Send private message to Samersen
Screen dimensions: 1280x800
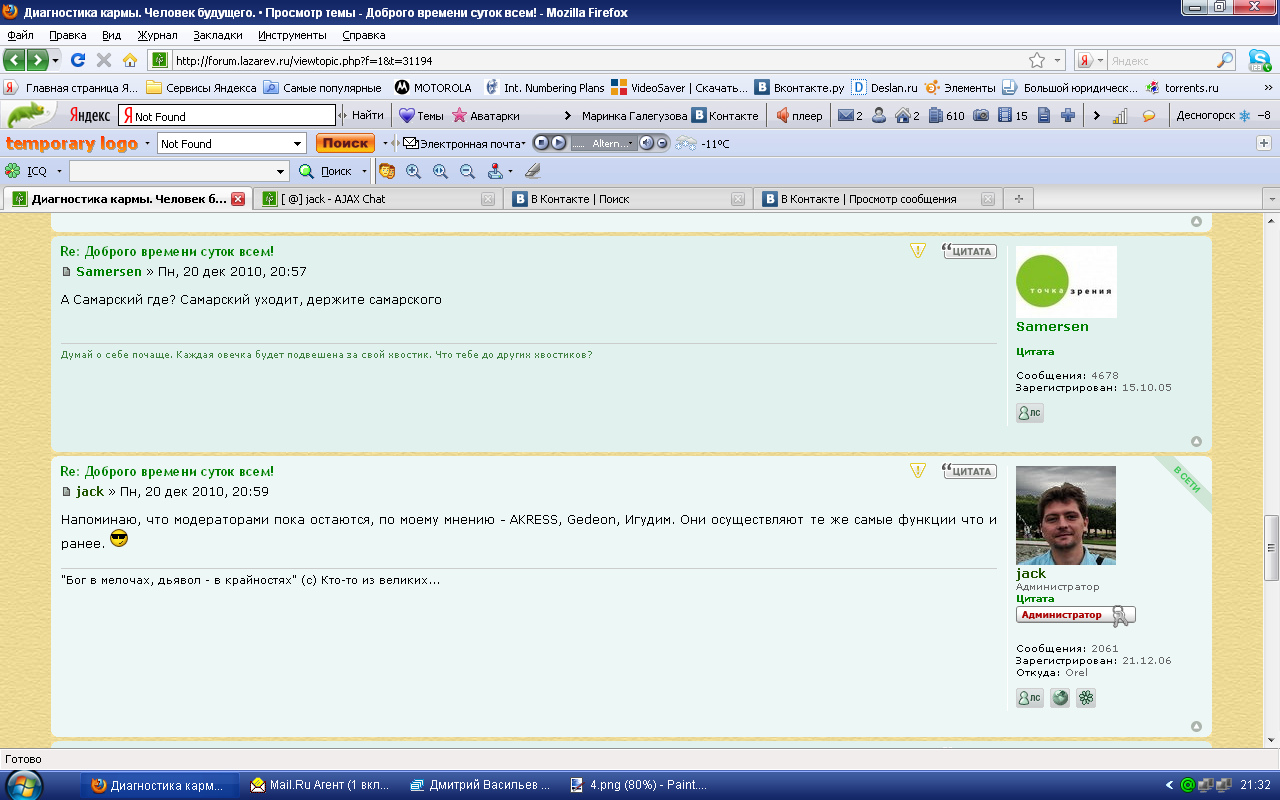pyautogui.click(x=1029, y=413)
